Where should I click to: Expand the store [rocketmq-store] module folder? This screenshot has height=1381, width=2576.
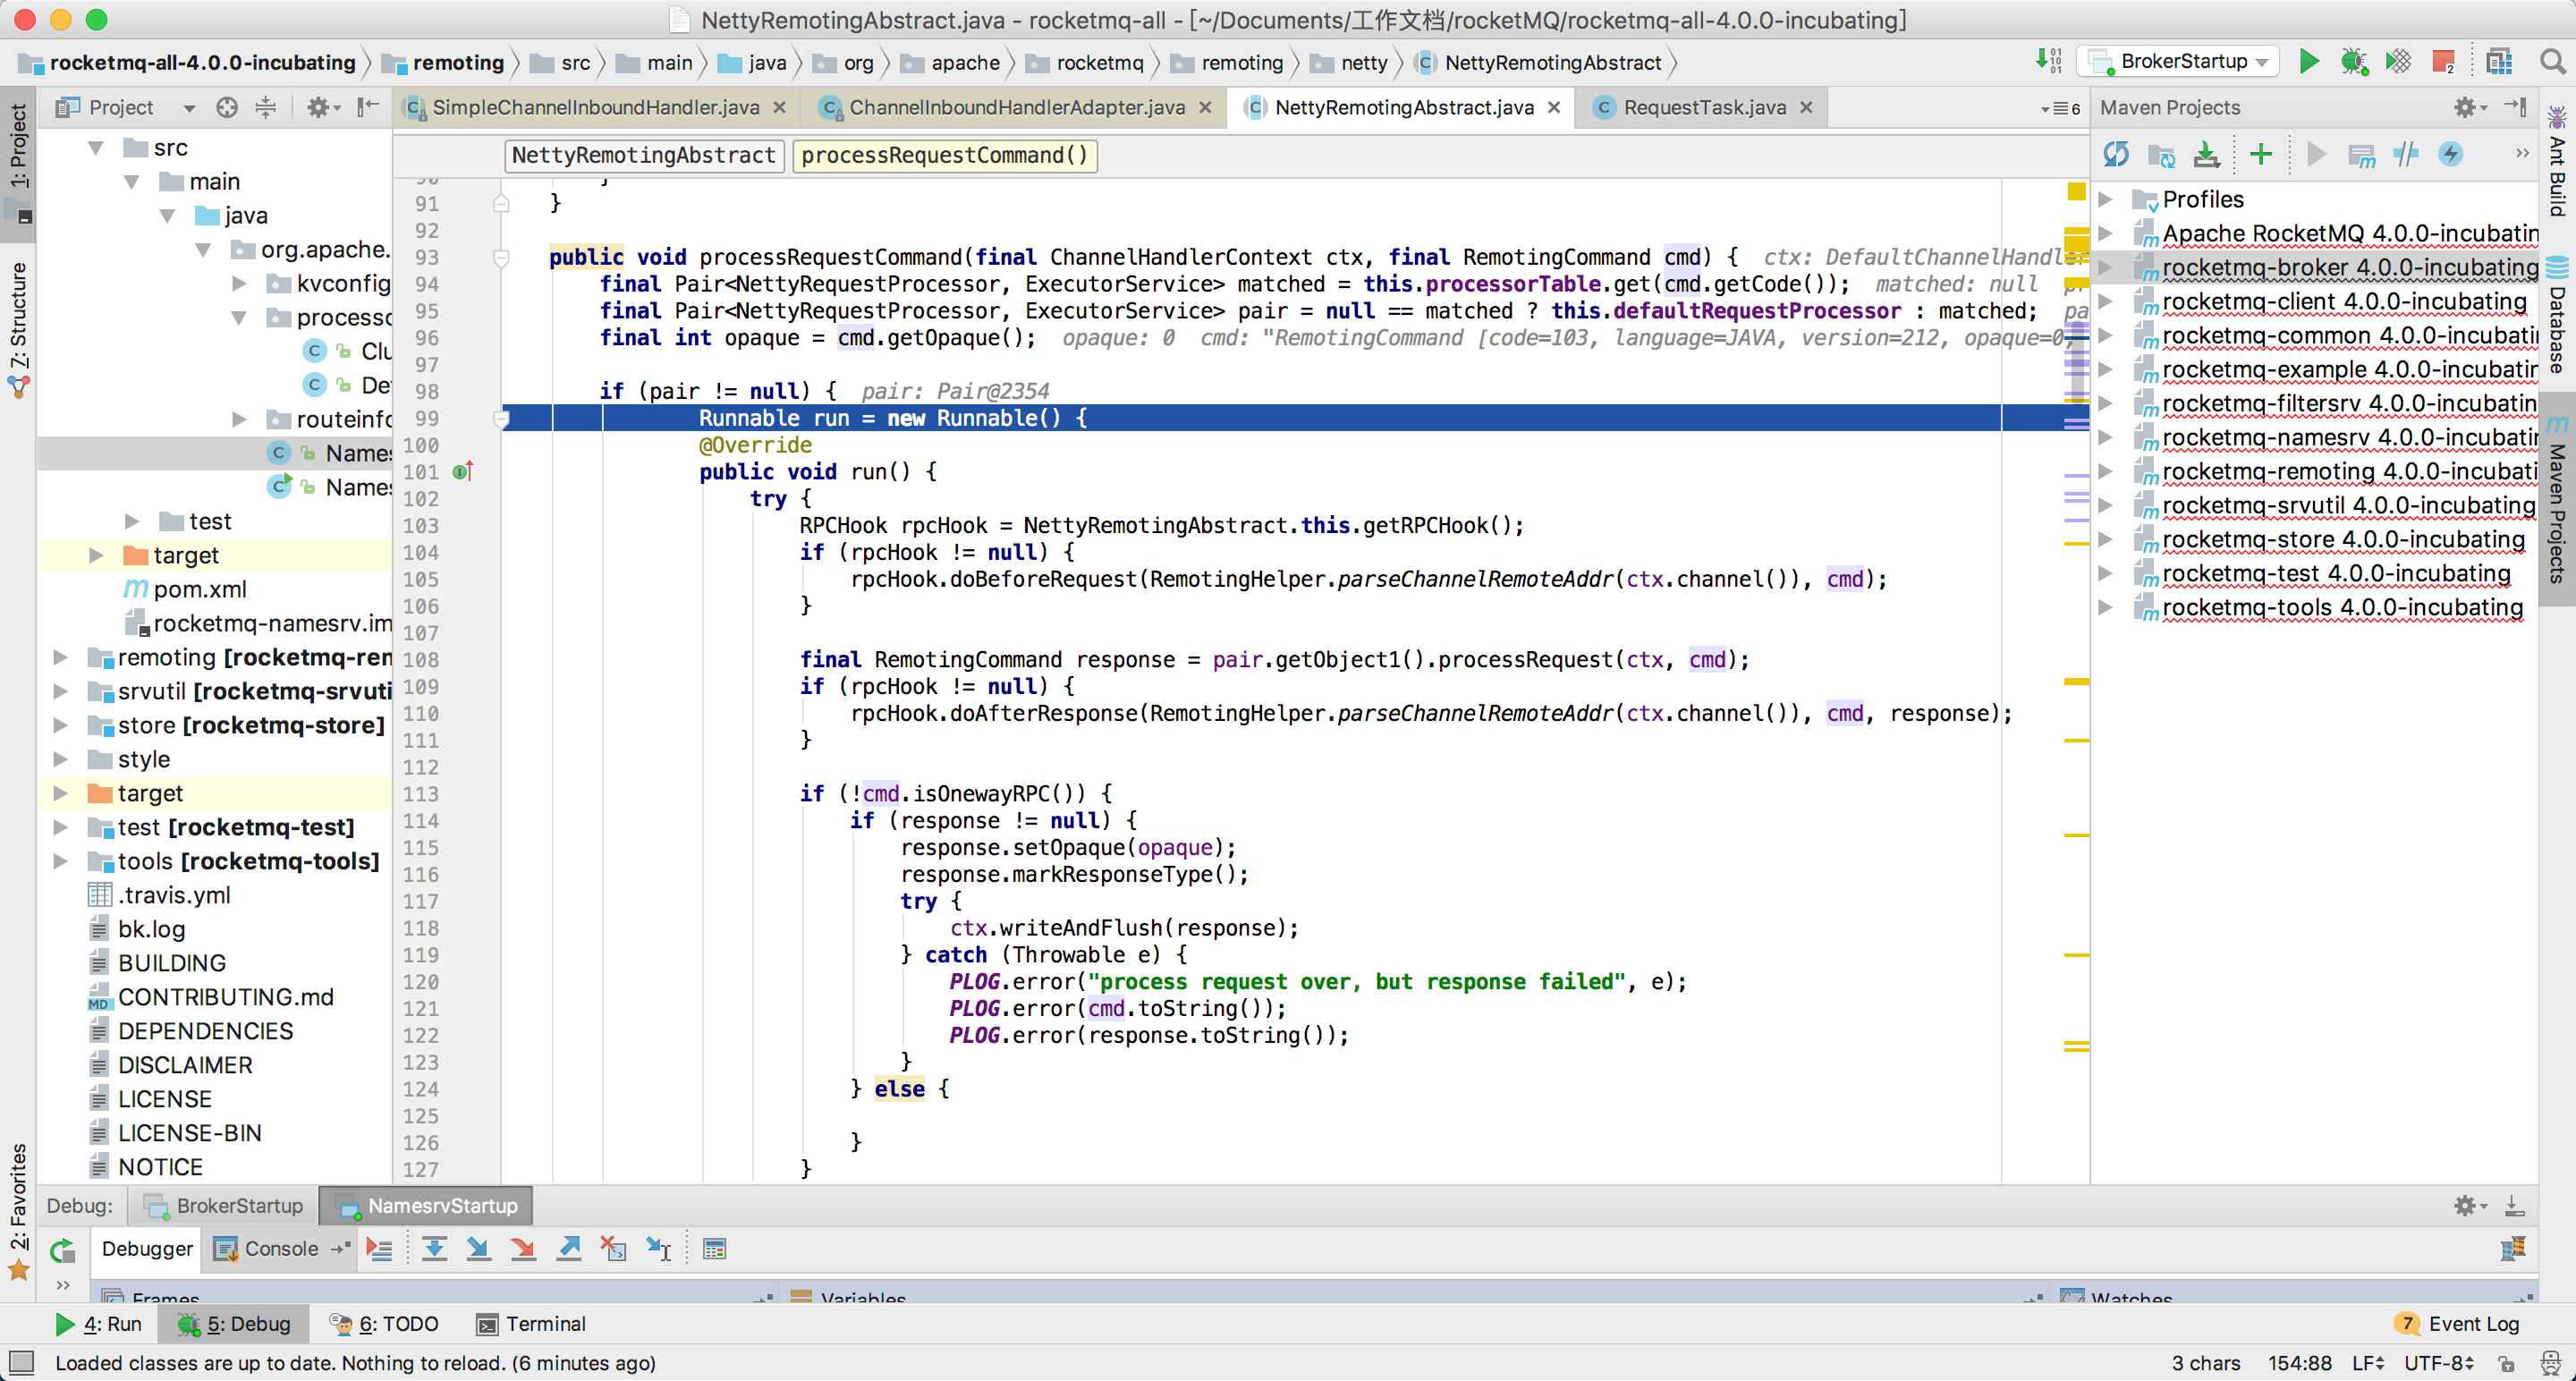click(60, 726)
